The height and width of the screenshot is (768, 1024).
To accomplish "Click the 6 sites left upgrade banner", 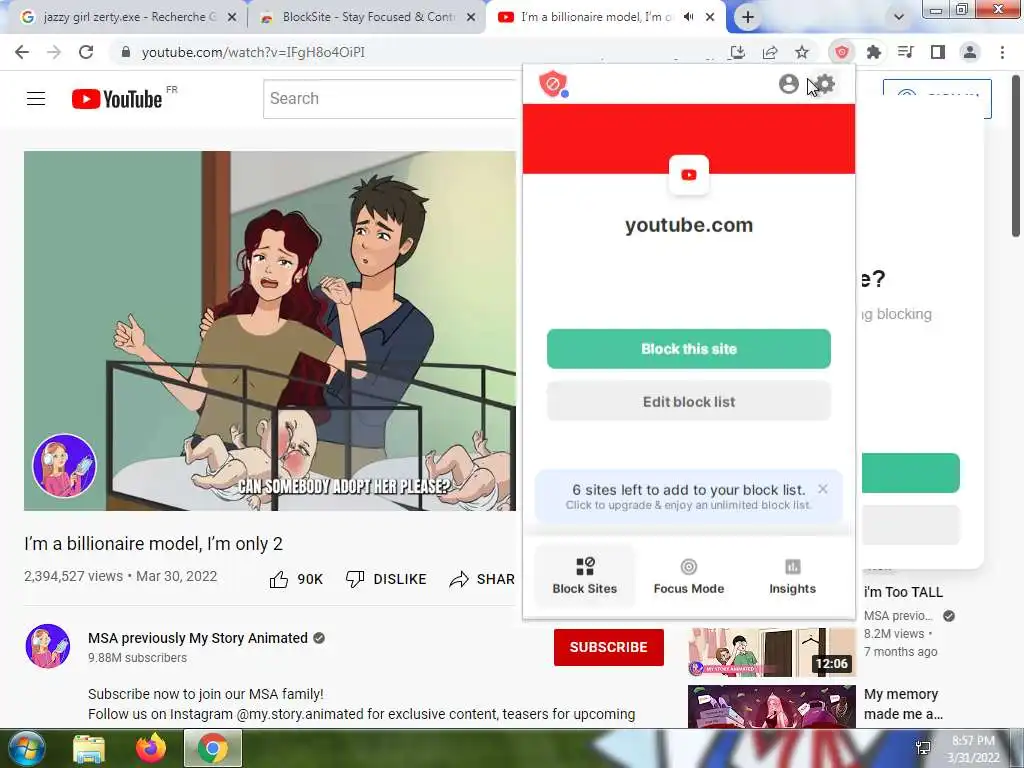I will (688, 496).
